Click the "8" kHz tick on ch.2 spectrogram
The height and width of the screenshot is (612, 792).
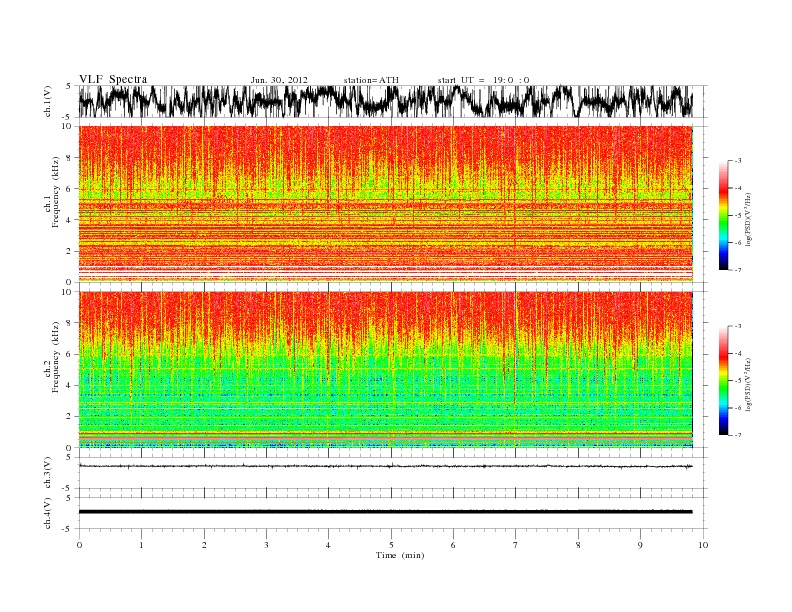click(69, 323)
